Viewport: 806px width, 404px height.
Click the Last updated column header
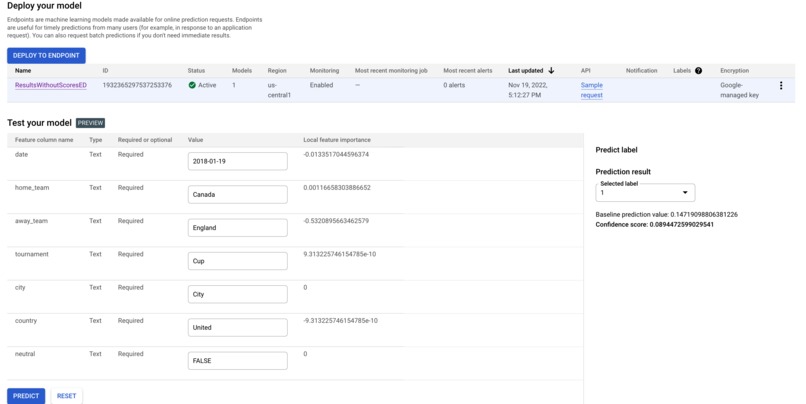[x=525, y=71]
